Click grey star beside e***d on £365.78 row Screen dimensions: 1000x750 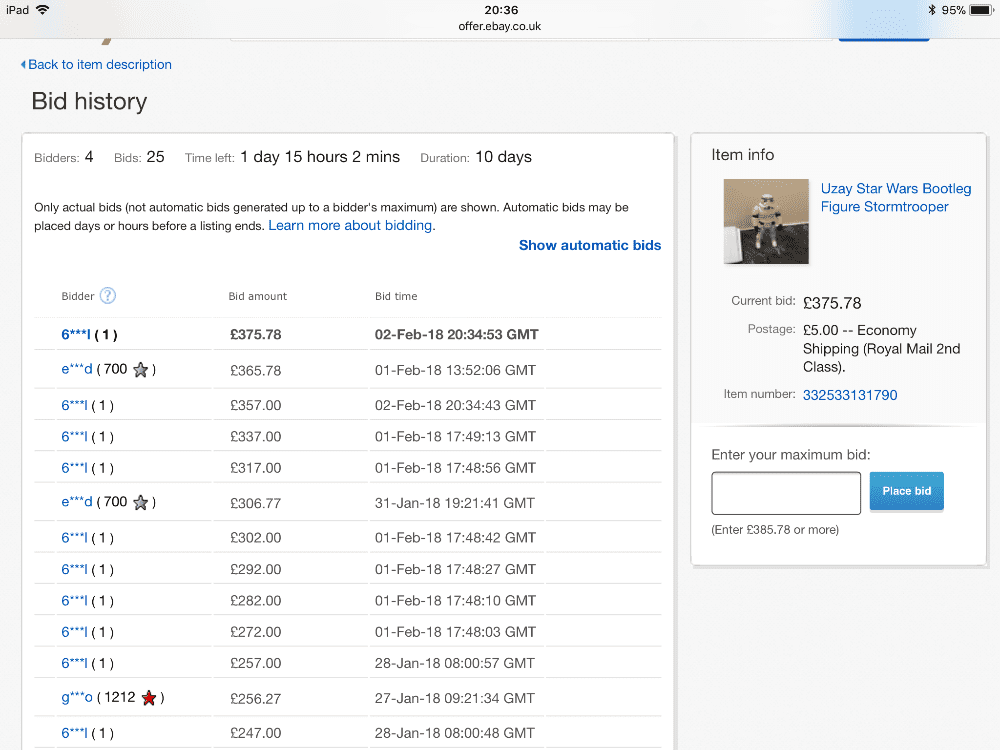141,370
